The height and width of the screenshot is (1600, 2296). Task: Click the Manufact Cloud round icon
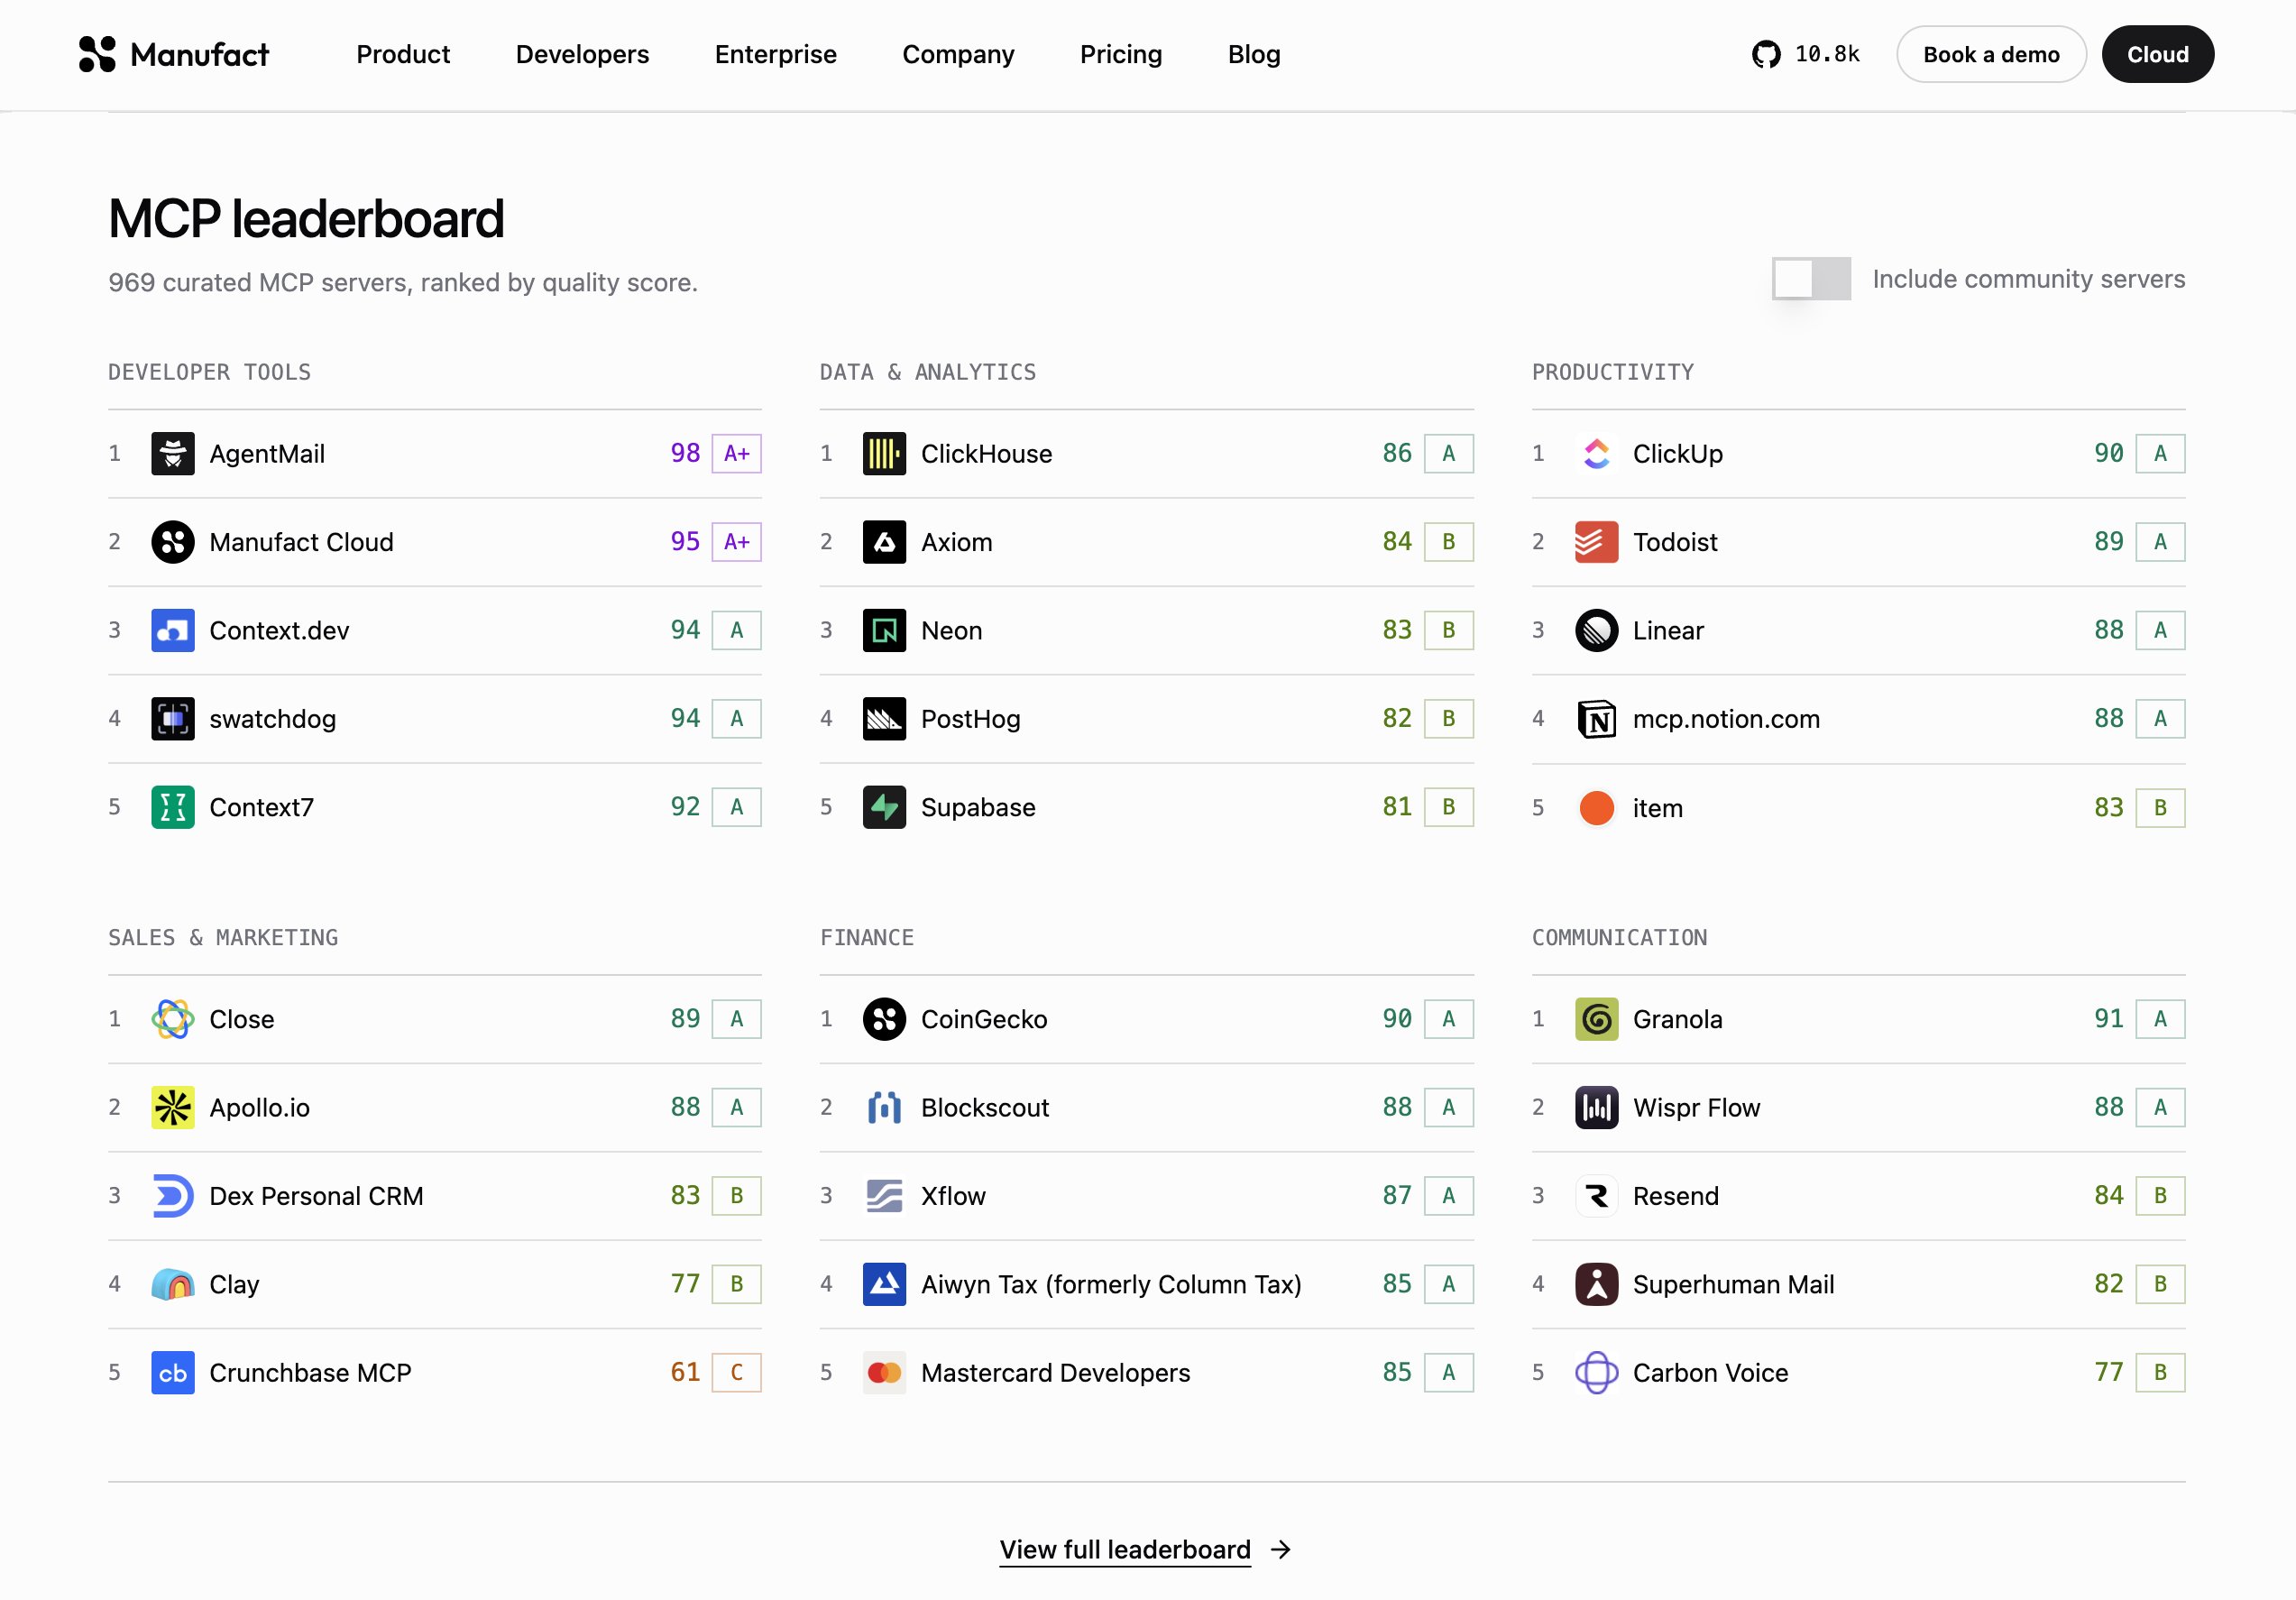coord(173,542)
